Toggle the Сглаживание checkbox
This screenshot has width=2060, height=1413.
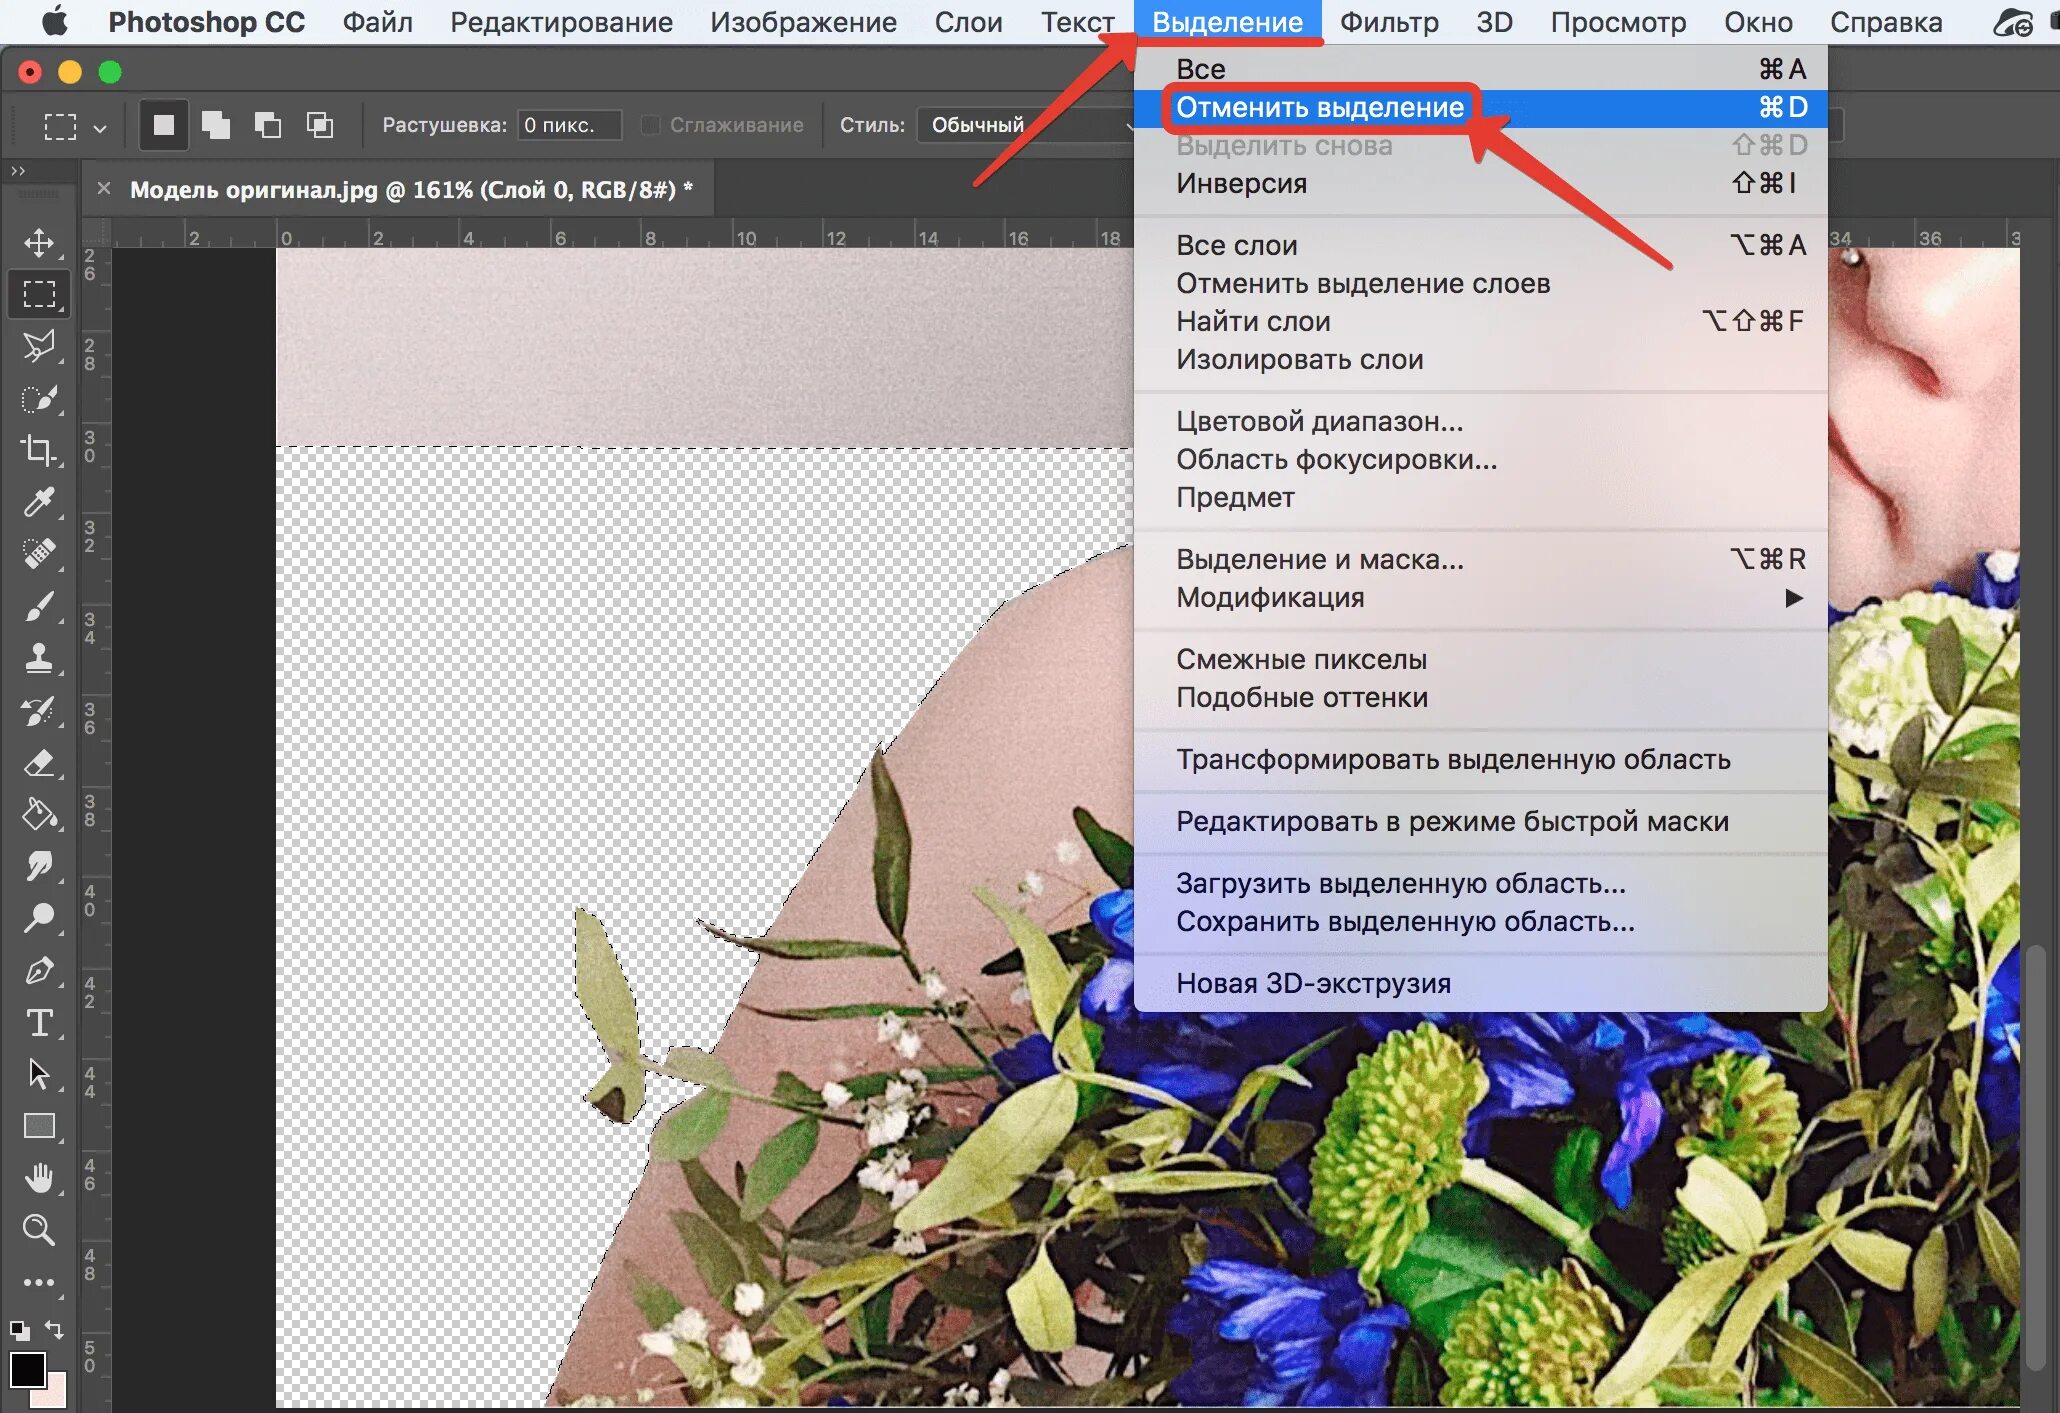coord(651,125)
